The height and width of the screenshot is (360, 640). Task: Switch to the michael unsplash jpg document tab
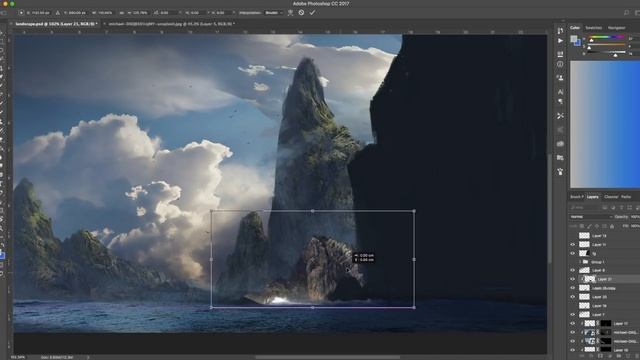point(170,24)
